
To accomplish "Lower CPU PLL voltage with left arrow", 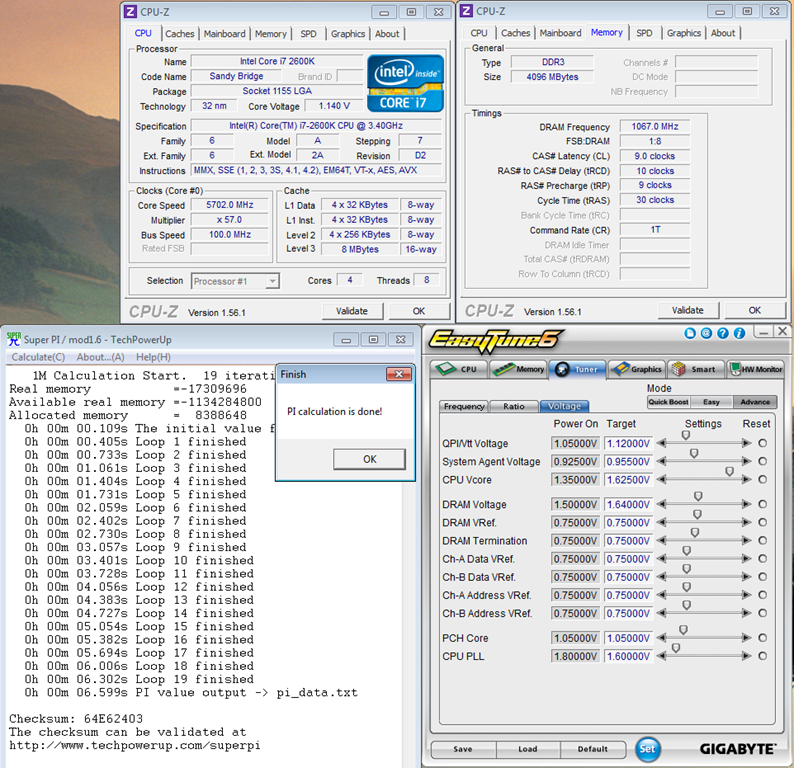I will point(661,656).
